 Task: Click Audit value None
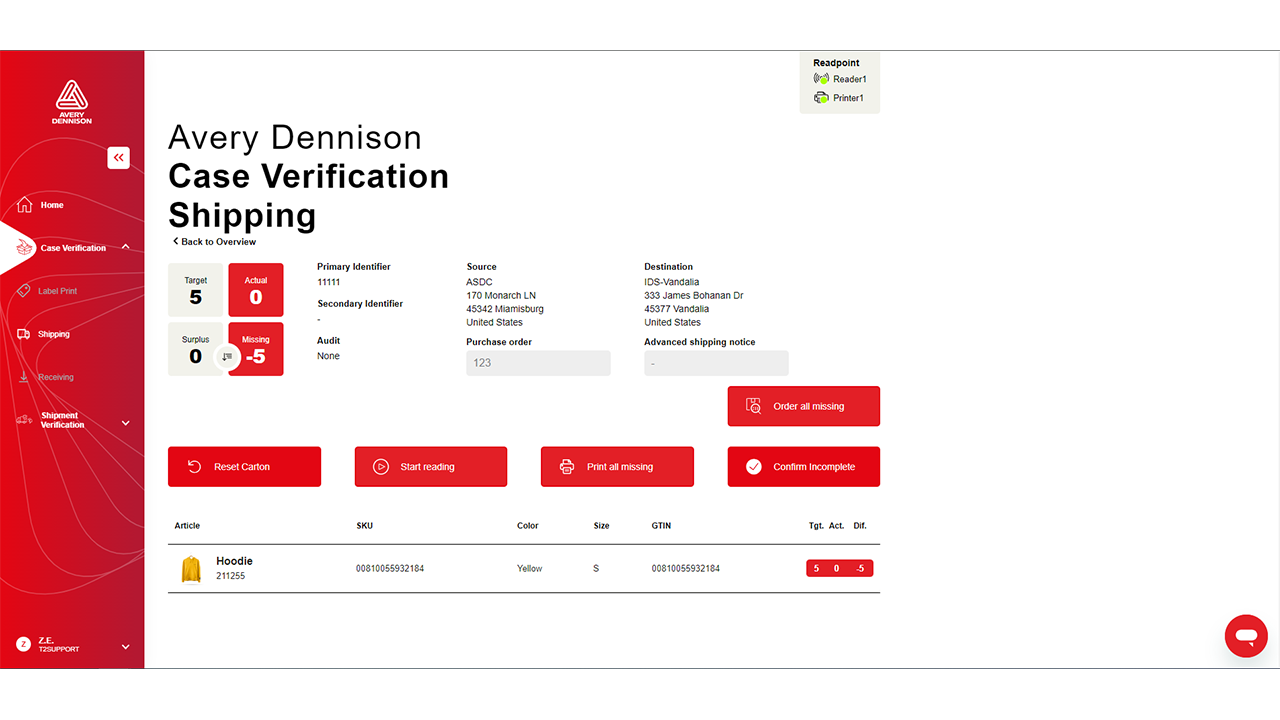[x=328, y=356]
